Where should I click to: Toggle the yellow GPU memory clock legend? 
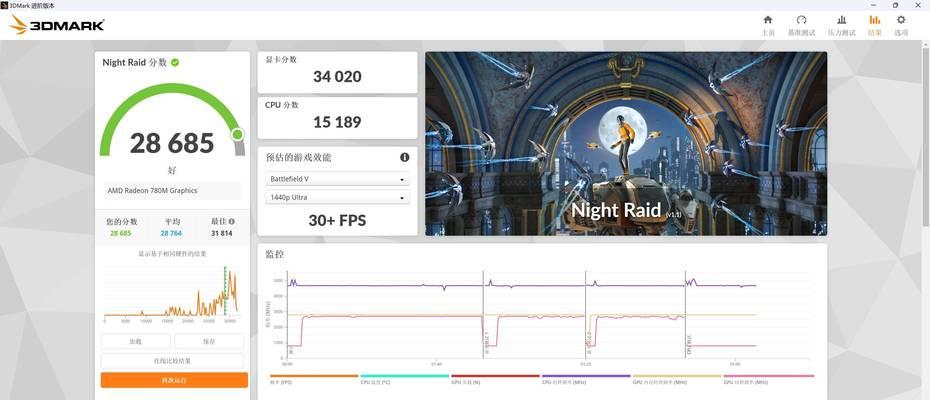pyautogui.click(x=677, y=379)
